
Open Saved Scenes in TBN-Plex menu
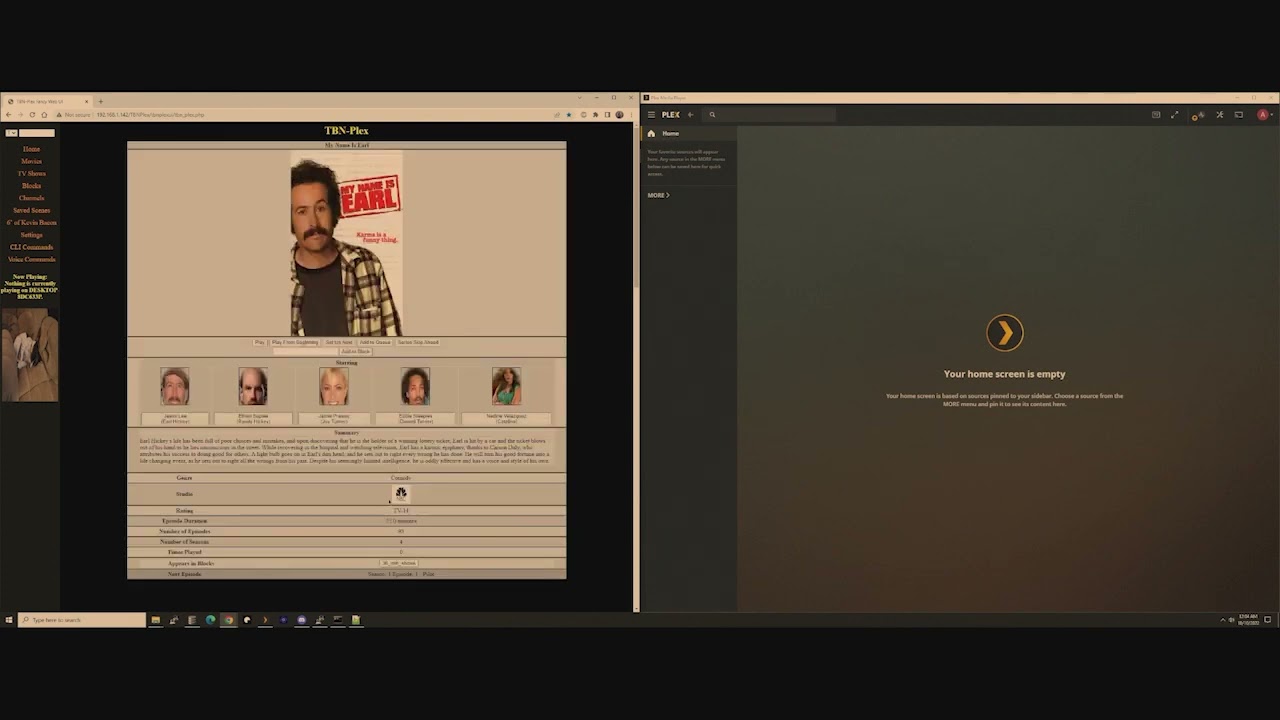click(32, 211)
